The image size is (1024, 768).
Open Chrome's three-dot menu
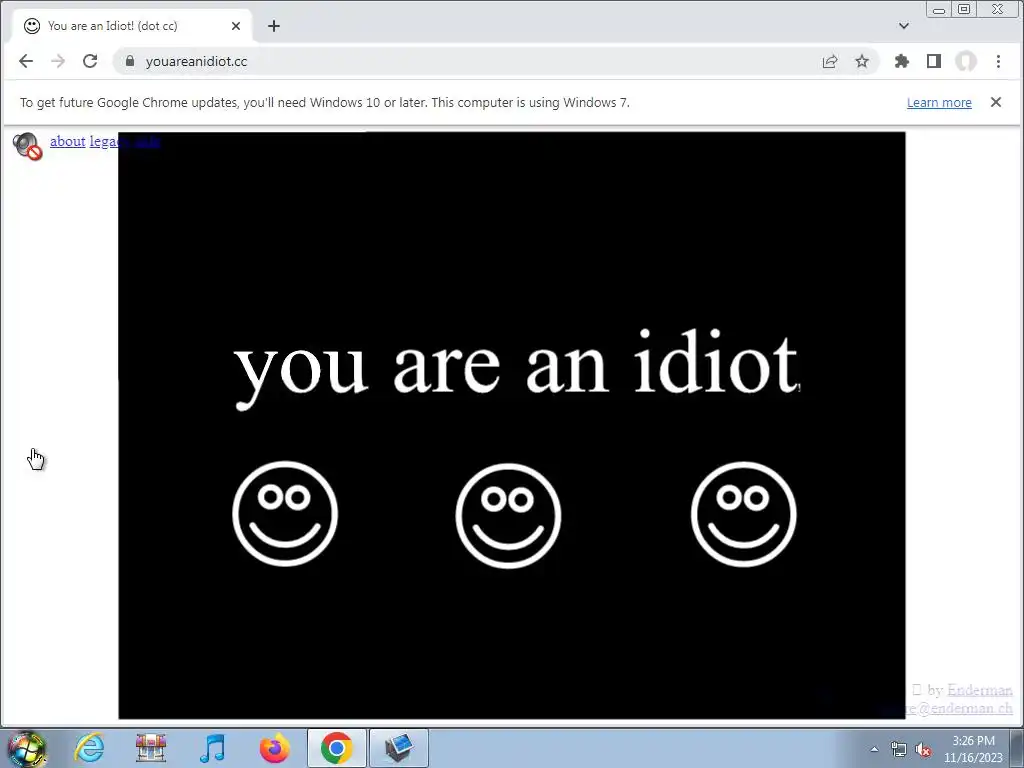[x=998, y=61]
